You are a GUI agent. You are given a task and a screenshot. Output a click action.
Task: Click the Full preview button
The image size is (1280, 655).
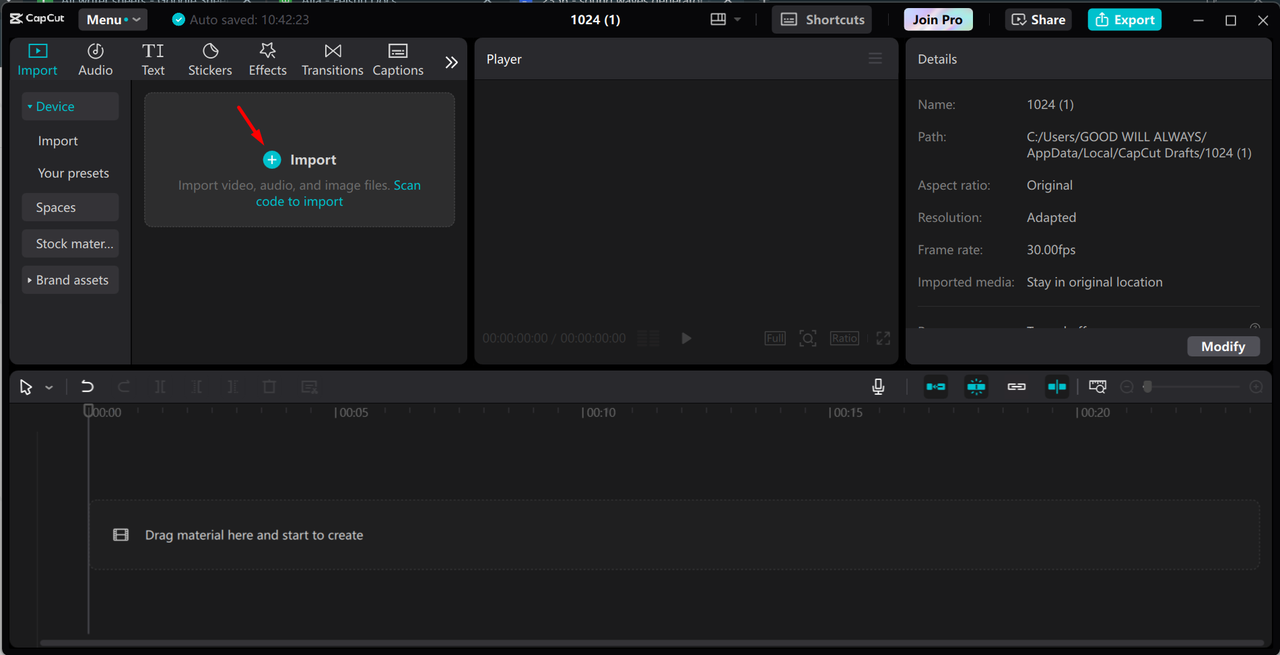(x=775, y=339)
